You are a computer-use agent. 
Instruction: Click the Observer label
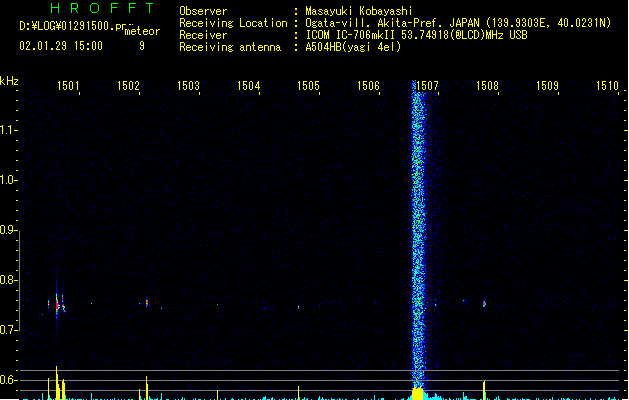(203, 11)
